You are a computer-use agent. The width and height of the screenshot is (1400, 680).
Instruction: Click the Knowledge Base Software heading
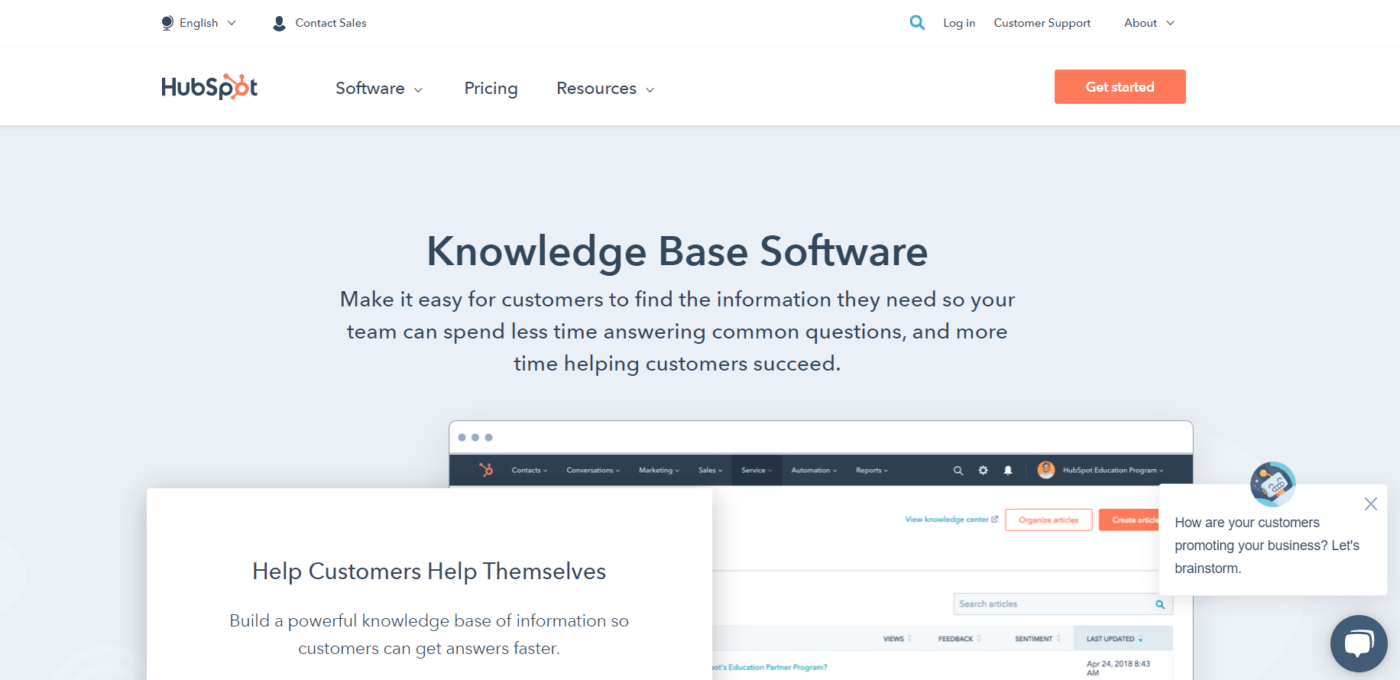coord(677,251)
